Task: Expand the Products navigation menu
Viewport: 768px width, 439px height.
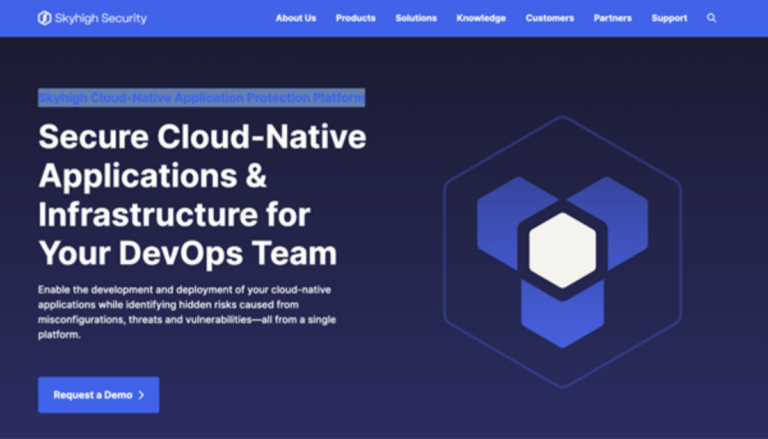Action: click(355, 18)
